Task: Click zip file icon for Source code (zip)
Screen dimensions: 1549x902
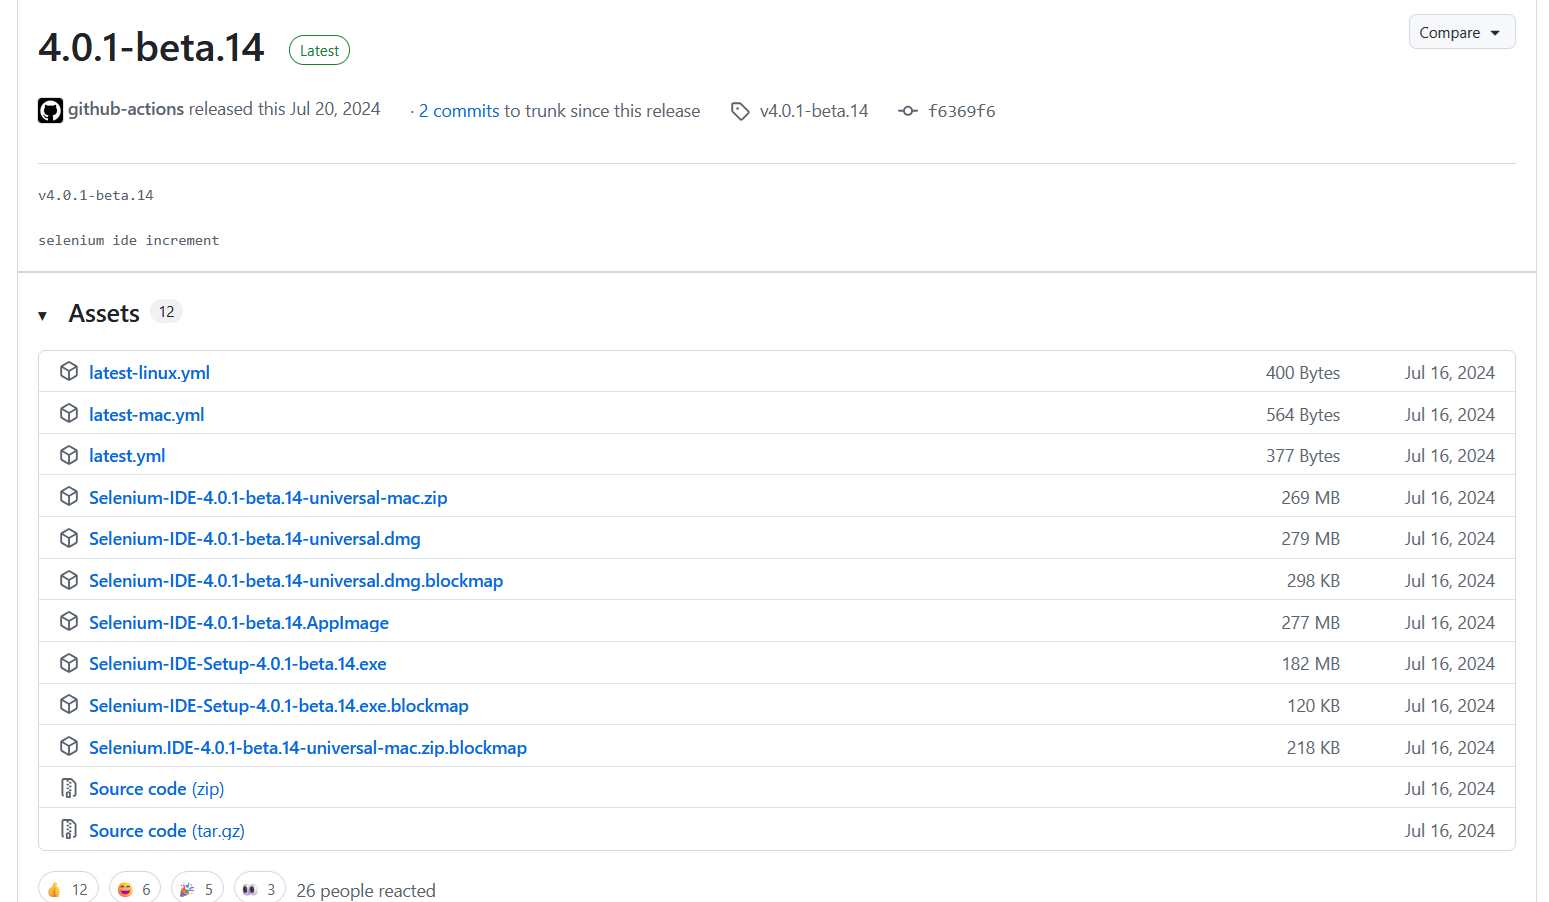Action: coord(69,788)
